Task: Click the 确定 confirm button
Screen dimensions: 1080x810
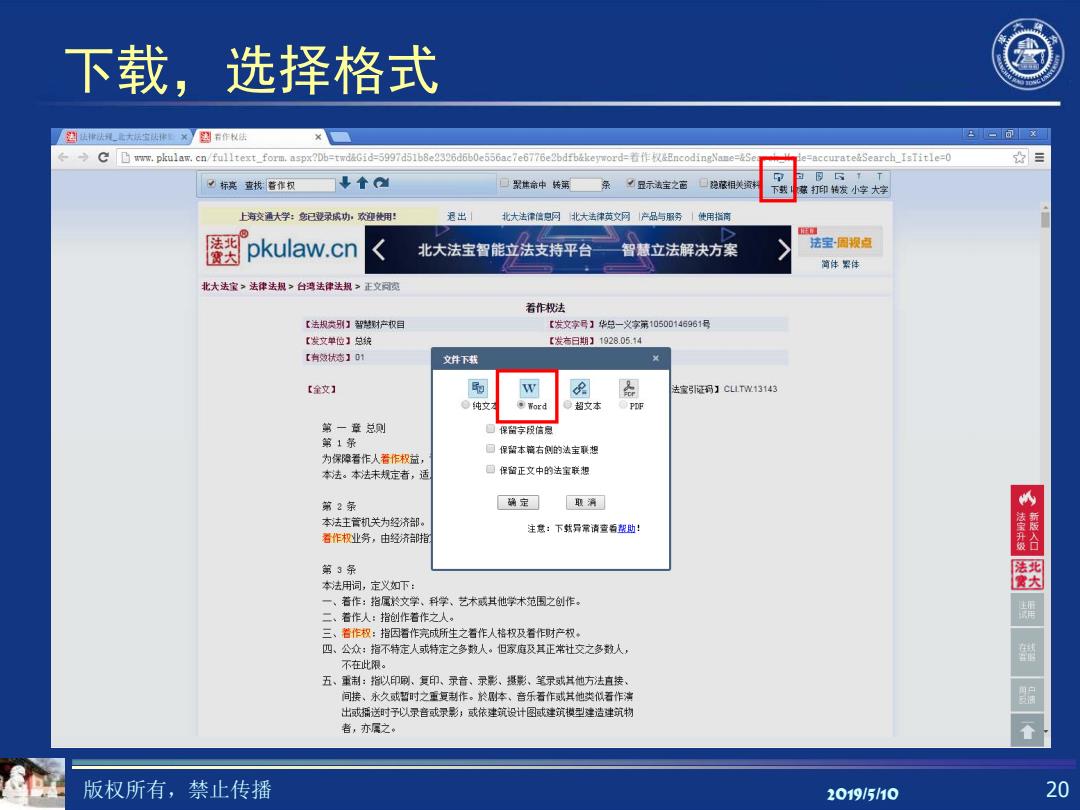Action: [517, 503]
